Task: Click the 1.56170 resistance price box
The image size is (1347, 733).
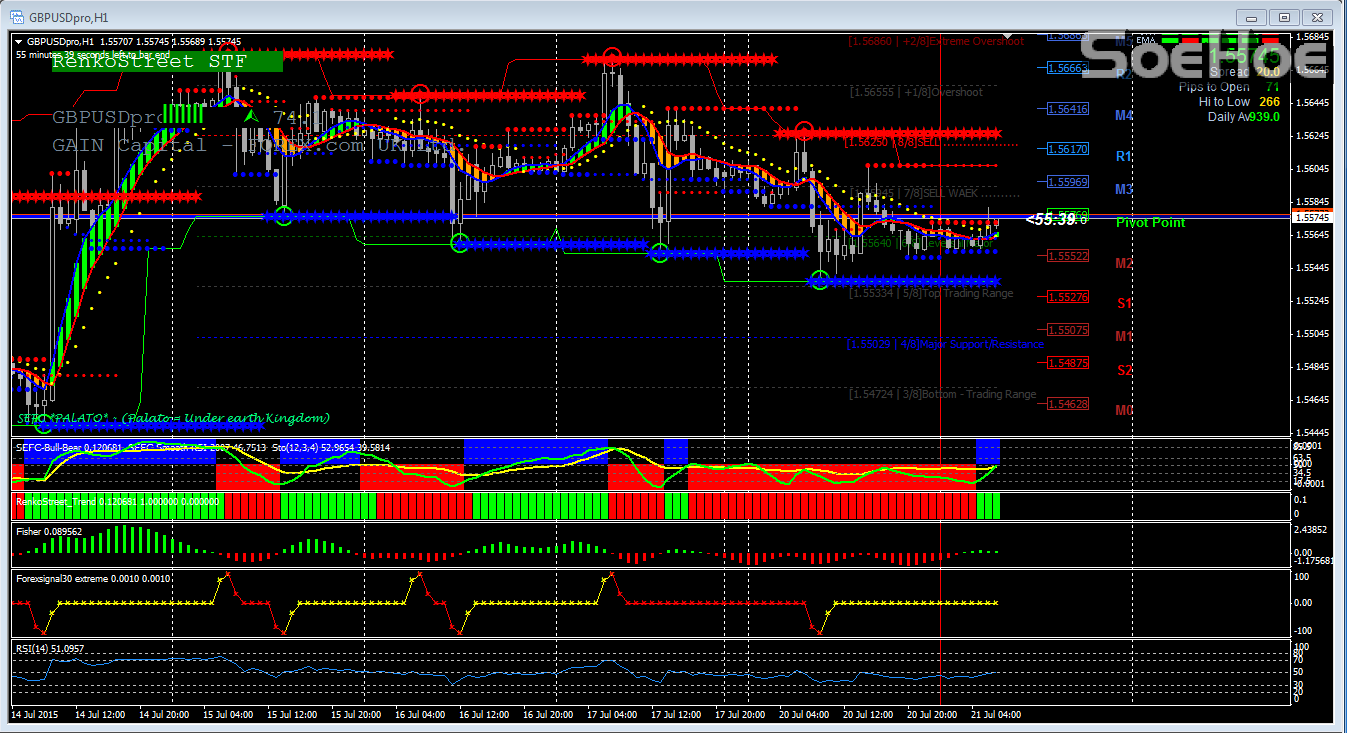Action: click(1068, 149)
